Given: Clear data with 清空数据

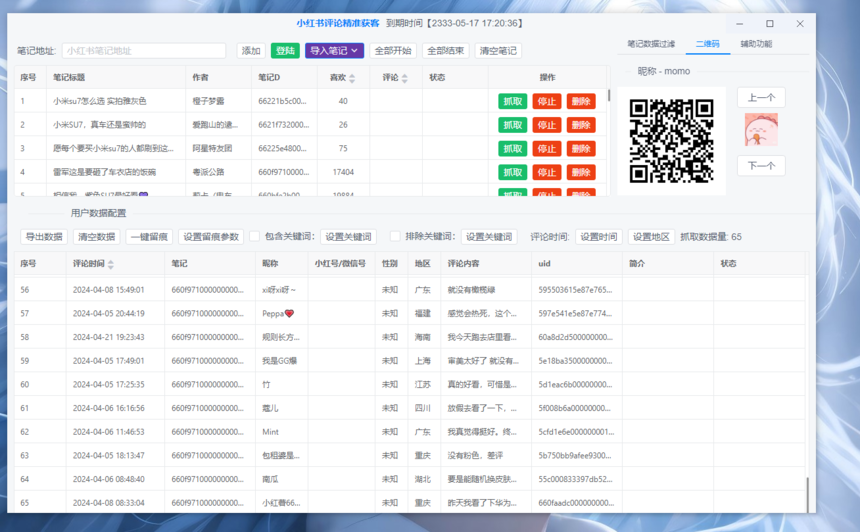Looking at the screenshot, I should pyautogui.click(x=97, y=236).
